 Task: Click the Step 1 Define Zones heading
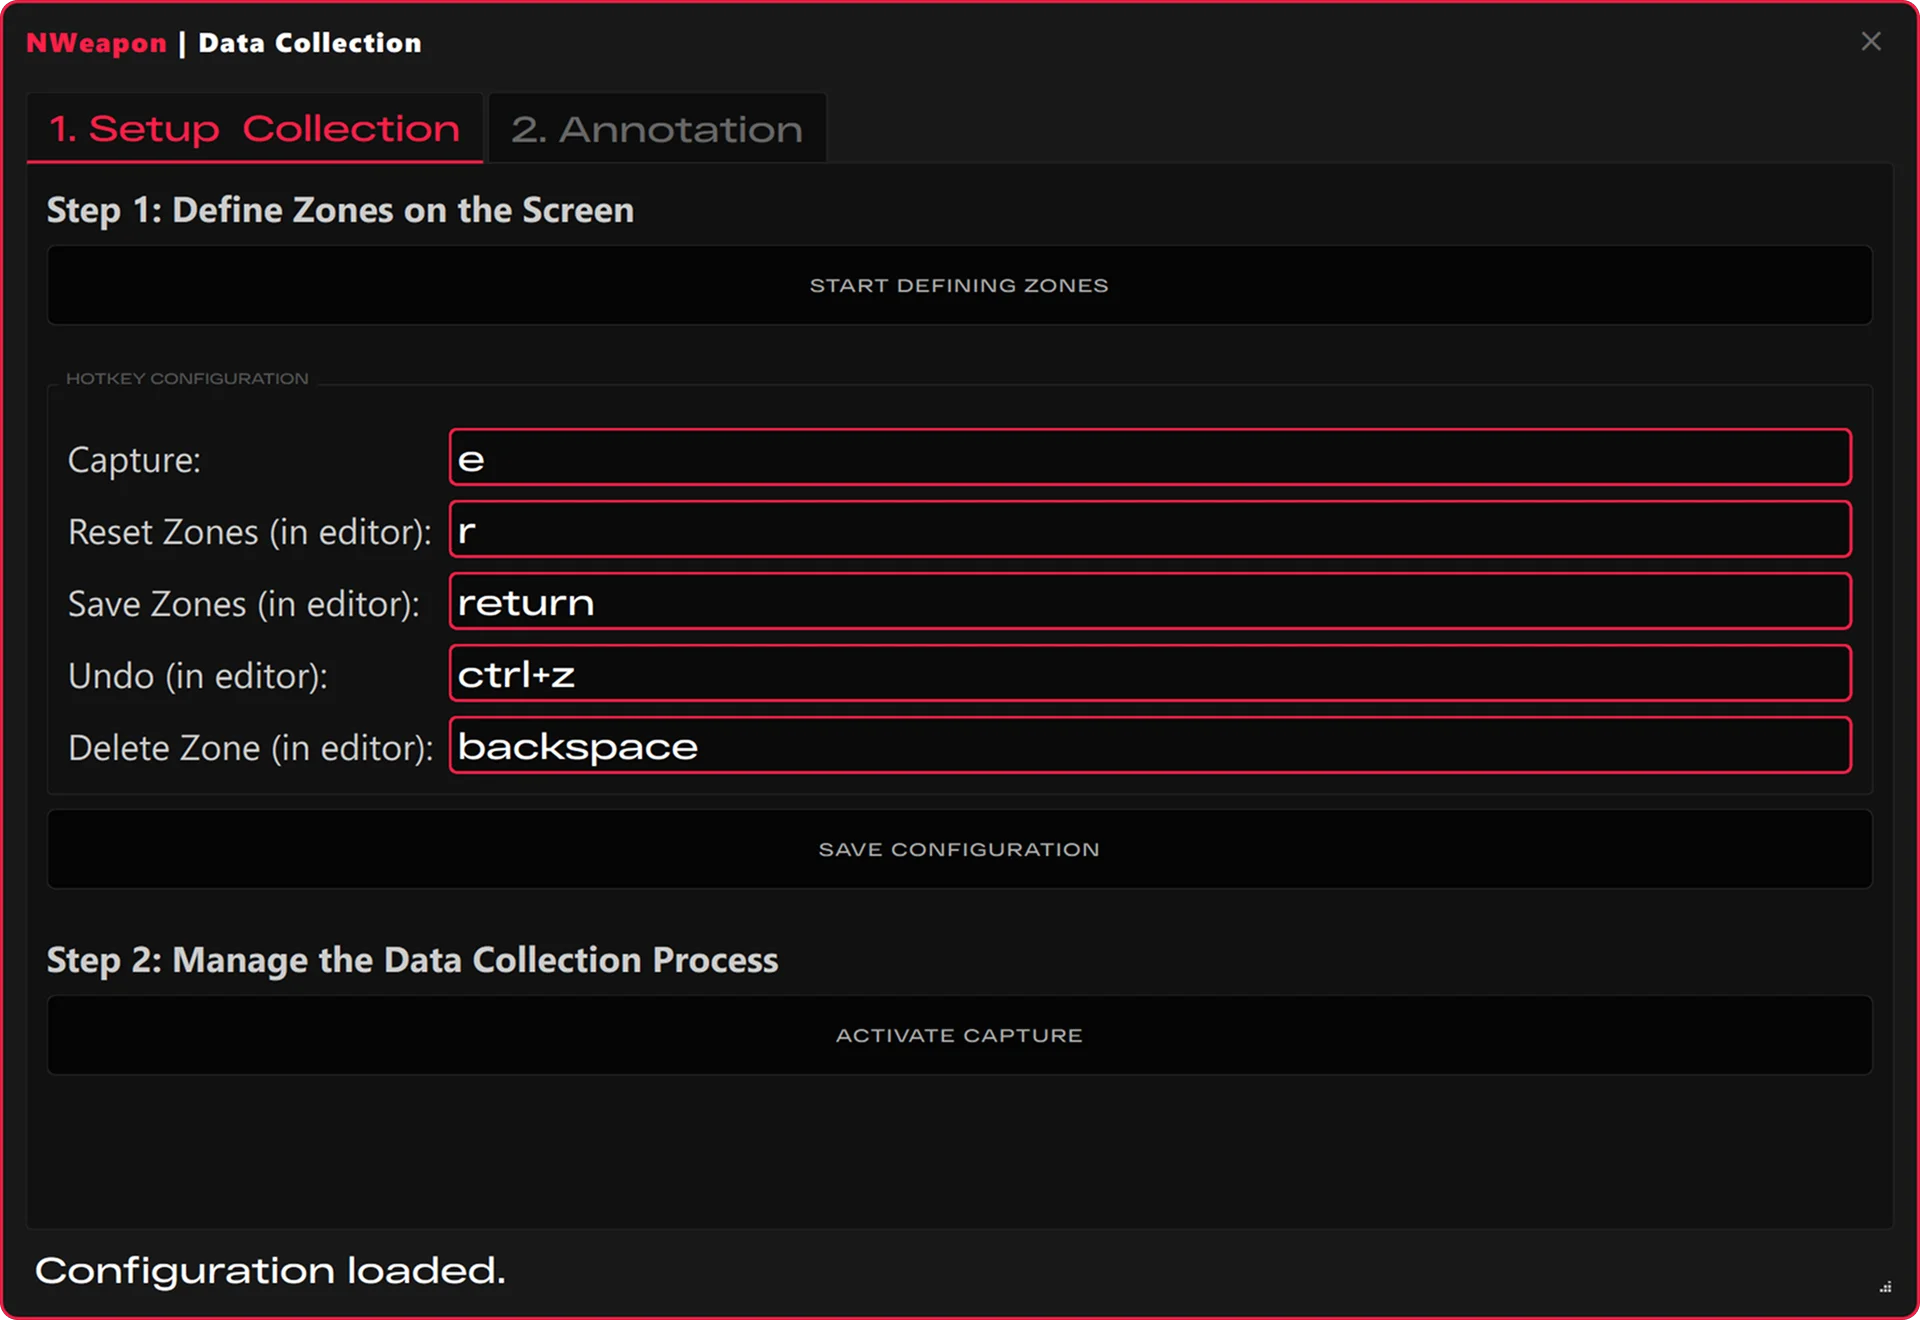tap(340, 210)
